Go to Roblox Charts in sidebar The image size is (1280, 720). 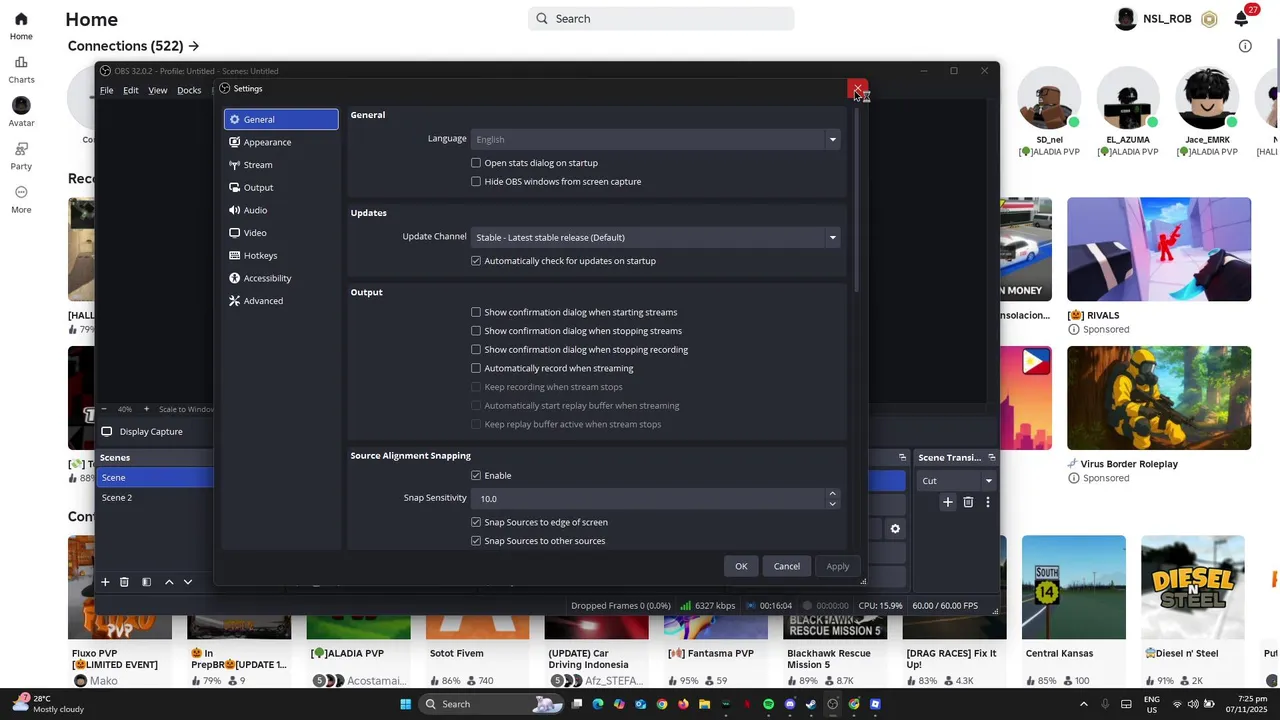tap(21, 69)
